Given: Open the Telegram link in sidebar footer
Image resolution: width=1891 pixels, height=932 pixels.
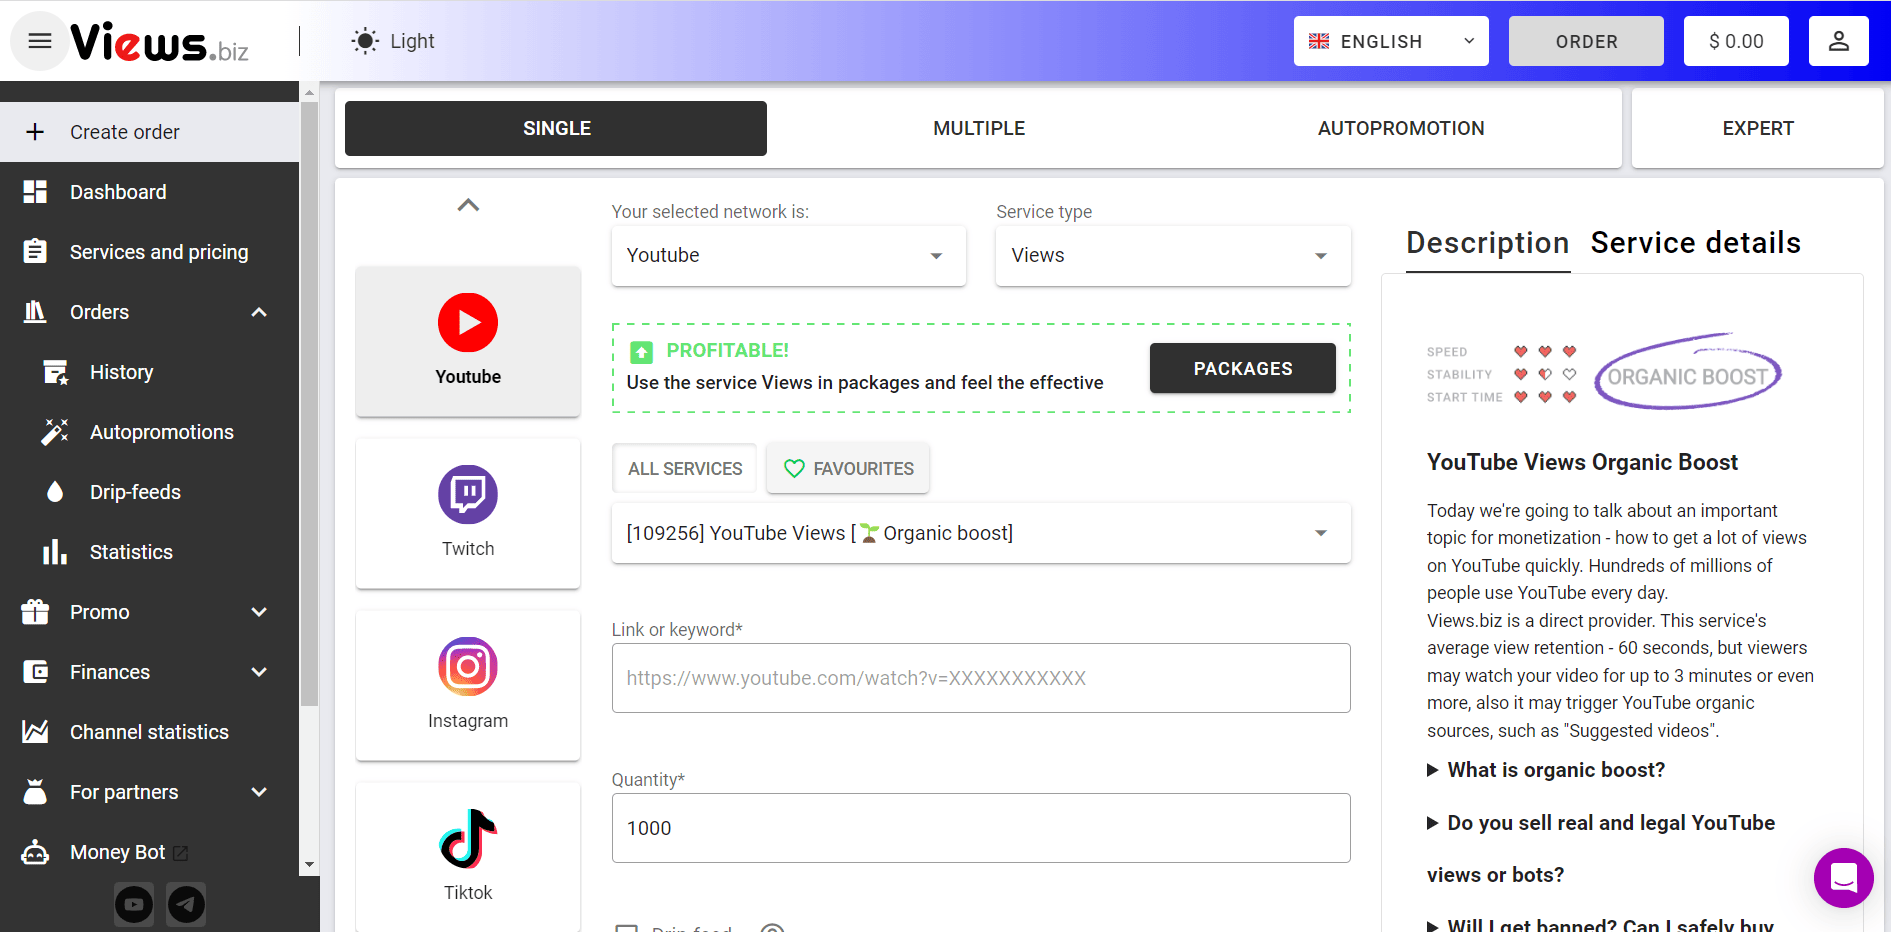Looking at the screenshot, I should [186, 905].
